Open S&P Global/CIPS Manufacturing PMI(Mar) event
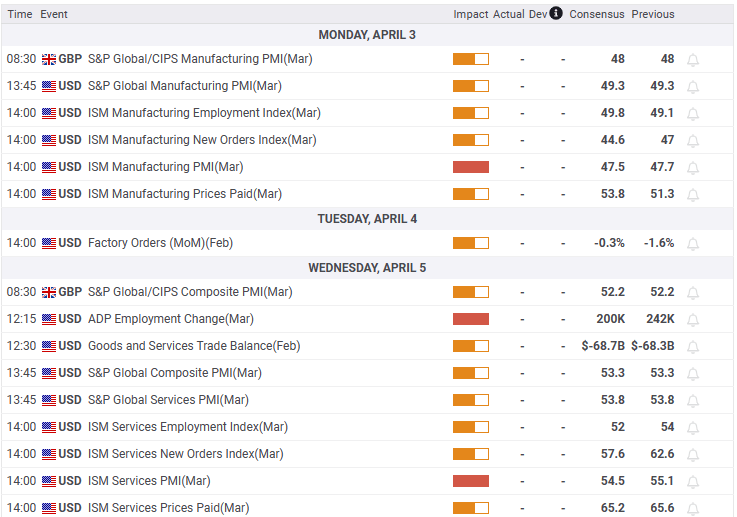The height and width of the screenshot is (517, 737). (200, 59)
